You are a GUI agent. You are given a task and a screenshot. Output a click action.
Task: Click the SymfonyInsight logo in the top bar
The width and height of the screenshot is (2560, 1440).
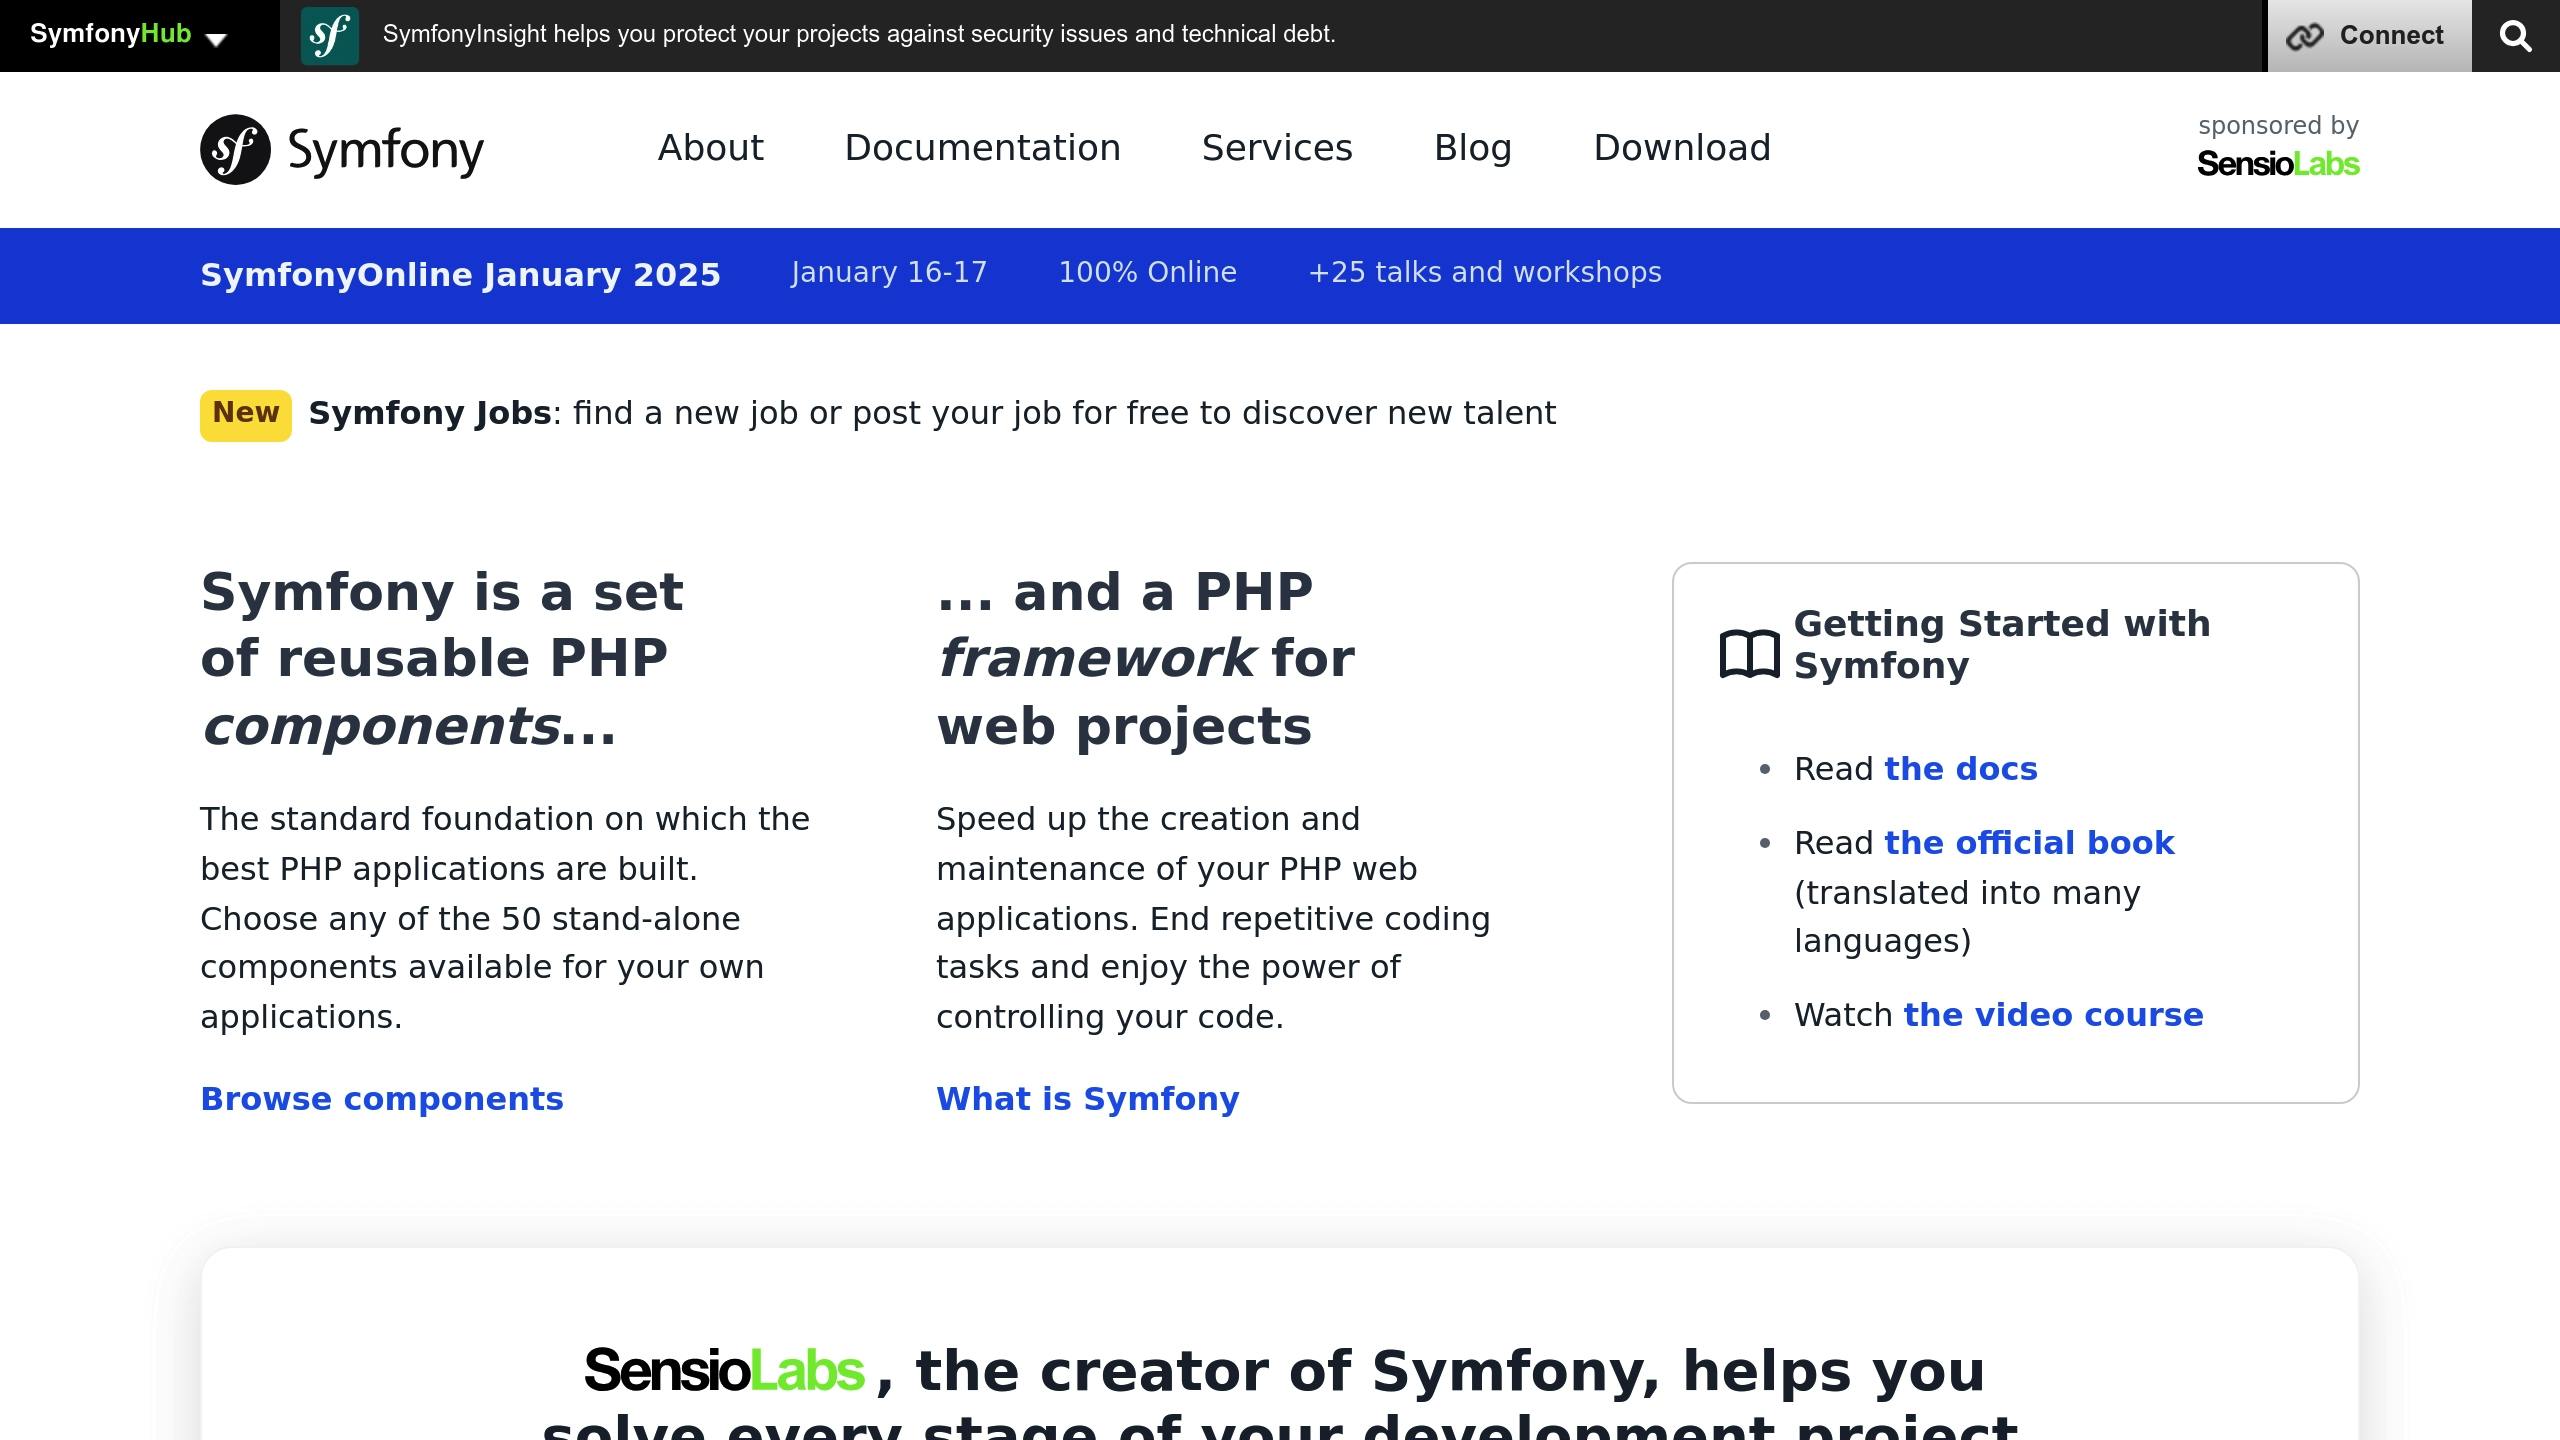point(330,35)
